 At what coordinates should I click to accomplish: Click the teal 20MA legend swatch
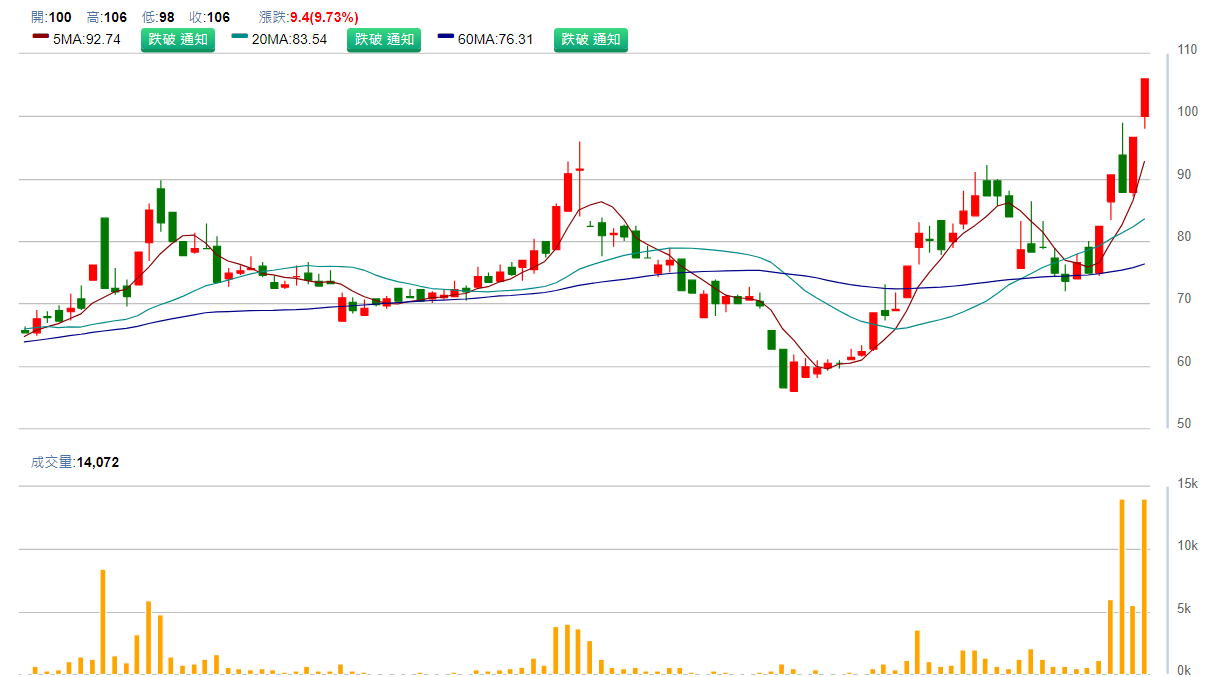(240, 38)
